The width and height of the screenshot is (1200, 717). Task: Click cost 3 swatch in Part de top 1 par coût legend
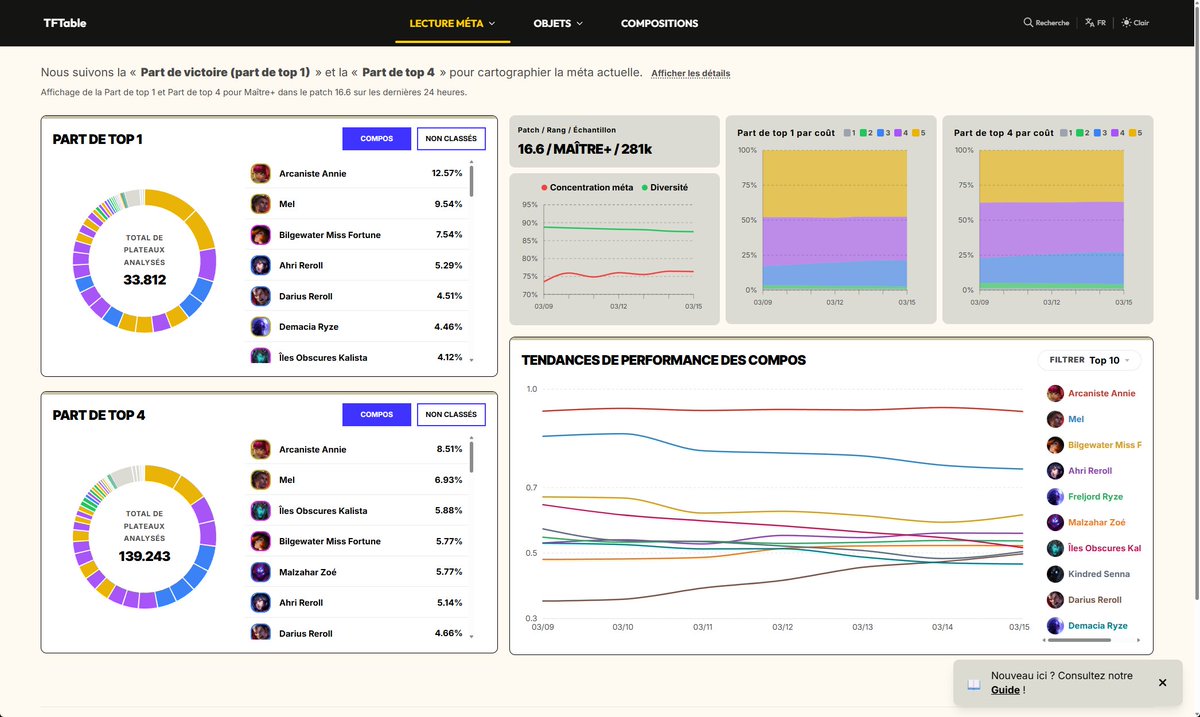[881, 133]
